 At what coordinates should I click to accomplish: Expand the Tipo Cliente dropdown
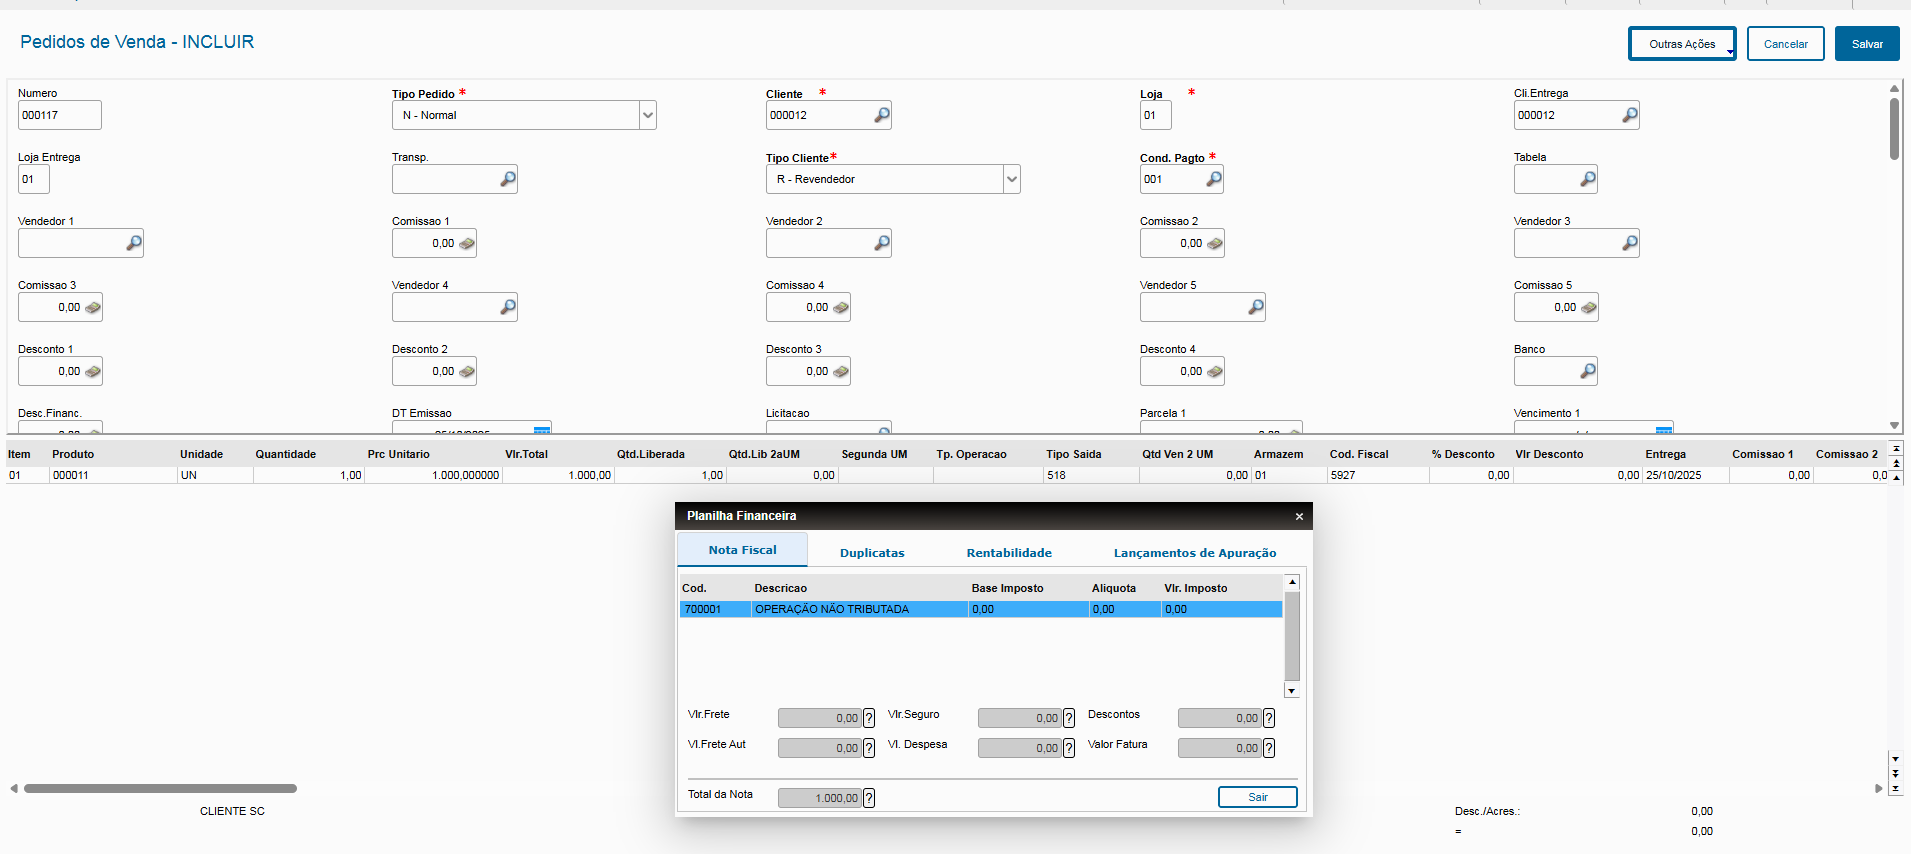pos(1011,179)
